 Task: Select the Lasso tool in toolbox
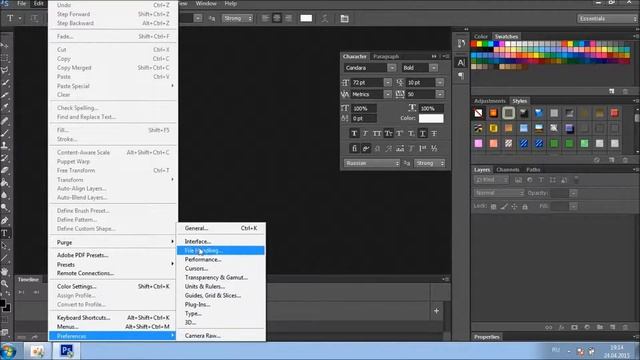click(x=5, y=70)
